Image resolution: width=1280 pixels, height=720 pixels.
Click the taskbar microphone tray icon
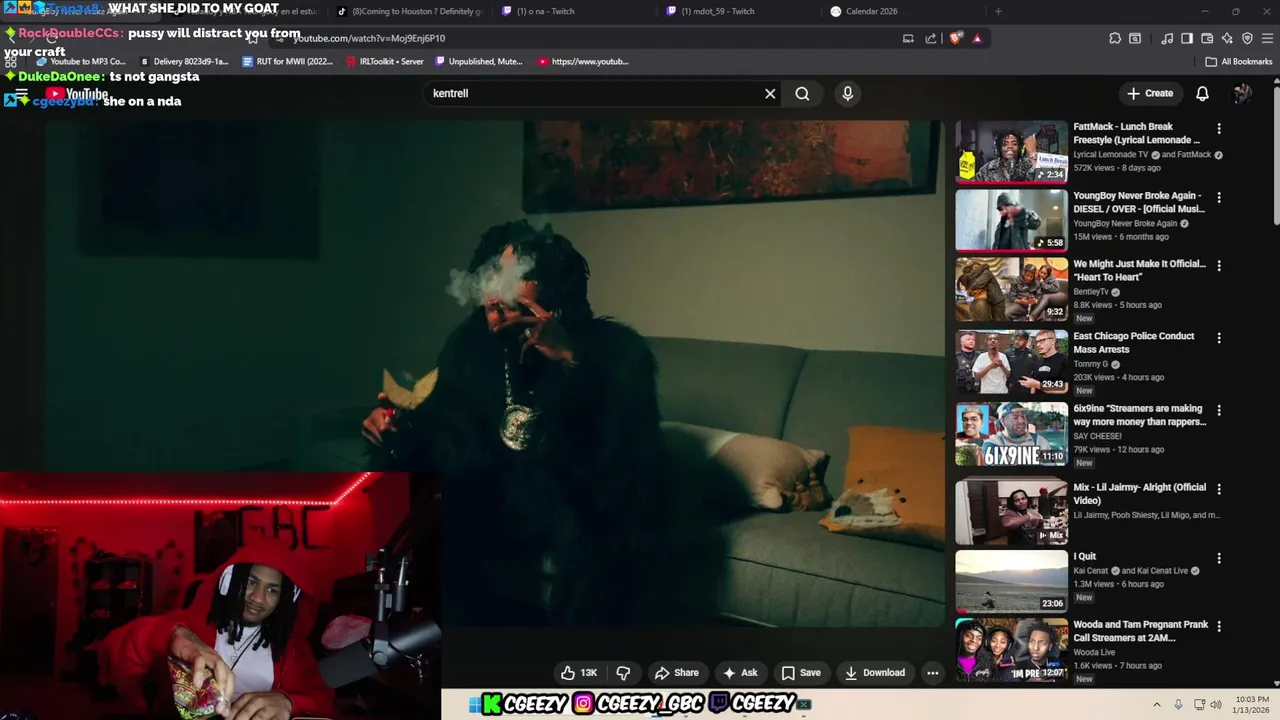coord(1178,704)
